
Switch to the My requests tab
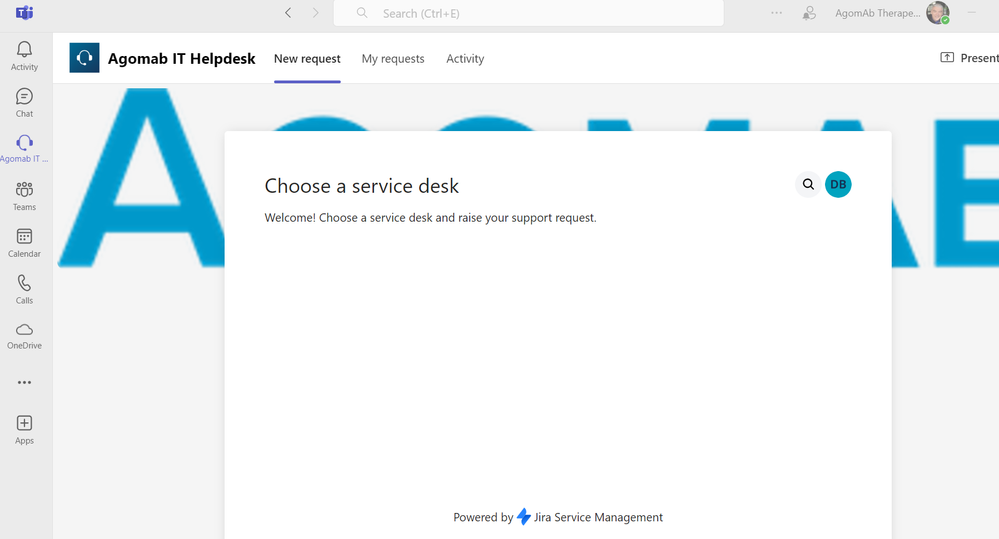(393, 59)
